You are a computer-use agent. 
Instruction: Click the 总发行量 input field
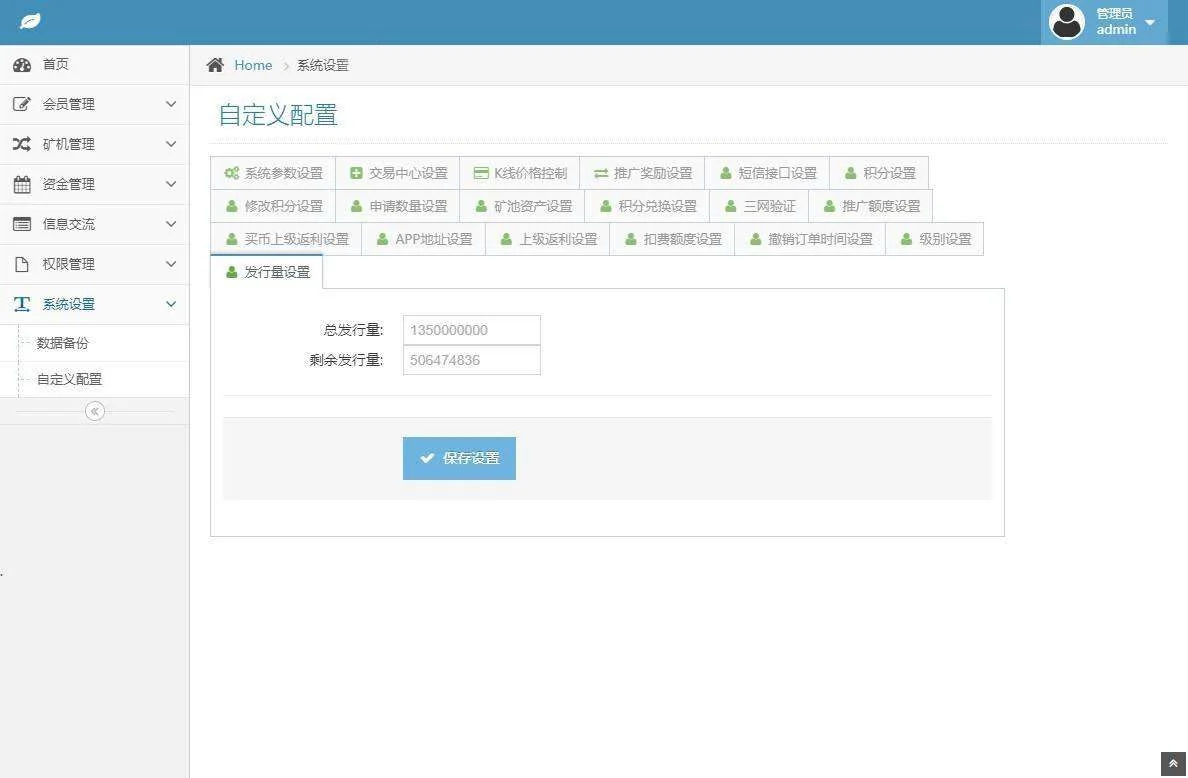click(x=471, y=330)
